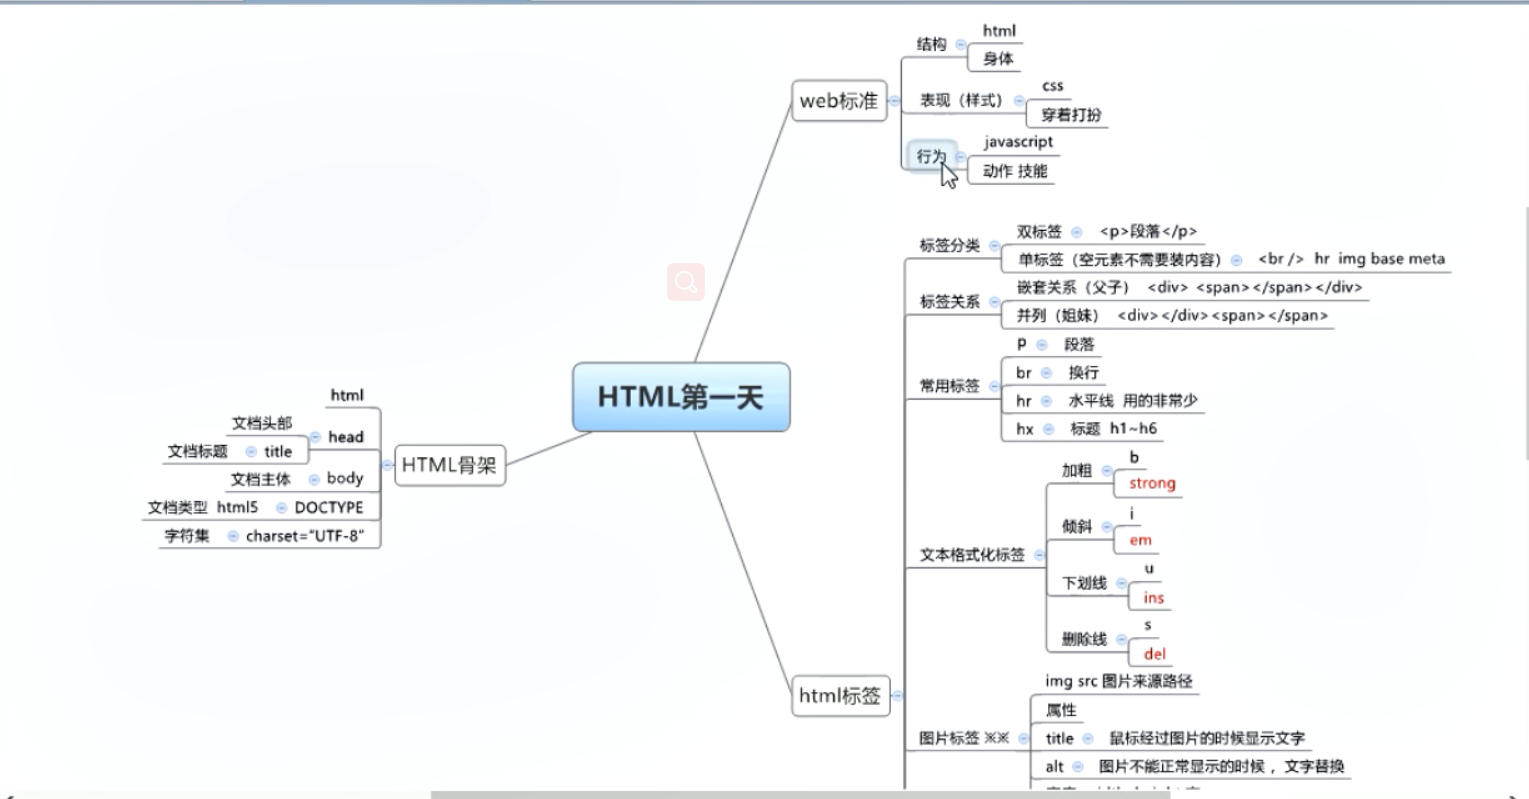The image size is (1529, 799).
Task: Collapse the HTML骨架 branch
Action: (x=387, y=465)
